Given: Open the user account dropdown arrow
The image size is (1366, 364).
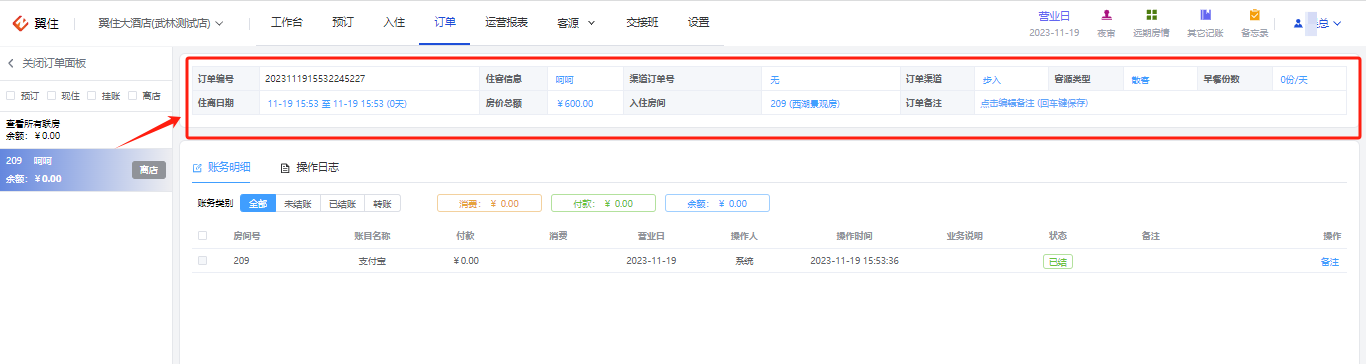Looking at the screenshot, I should tap(1337, 23).
